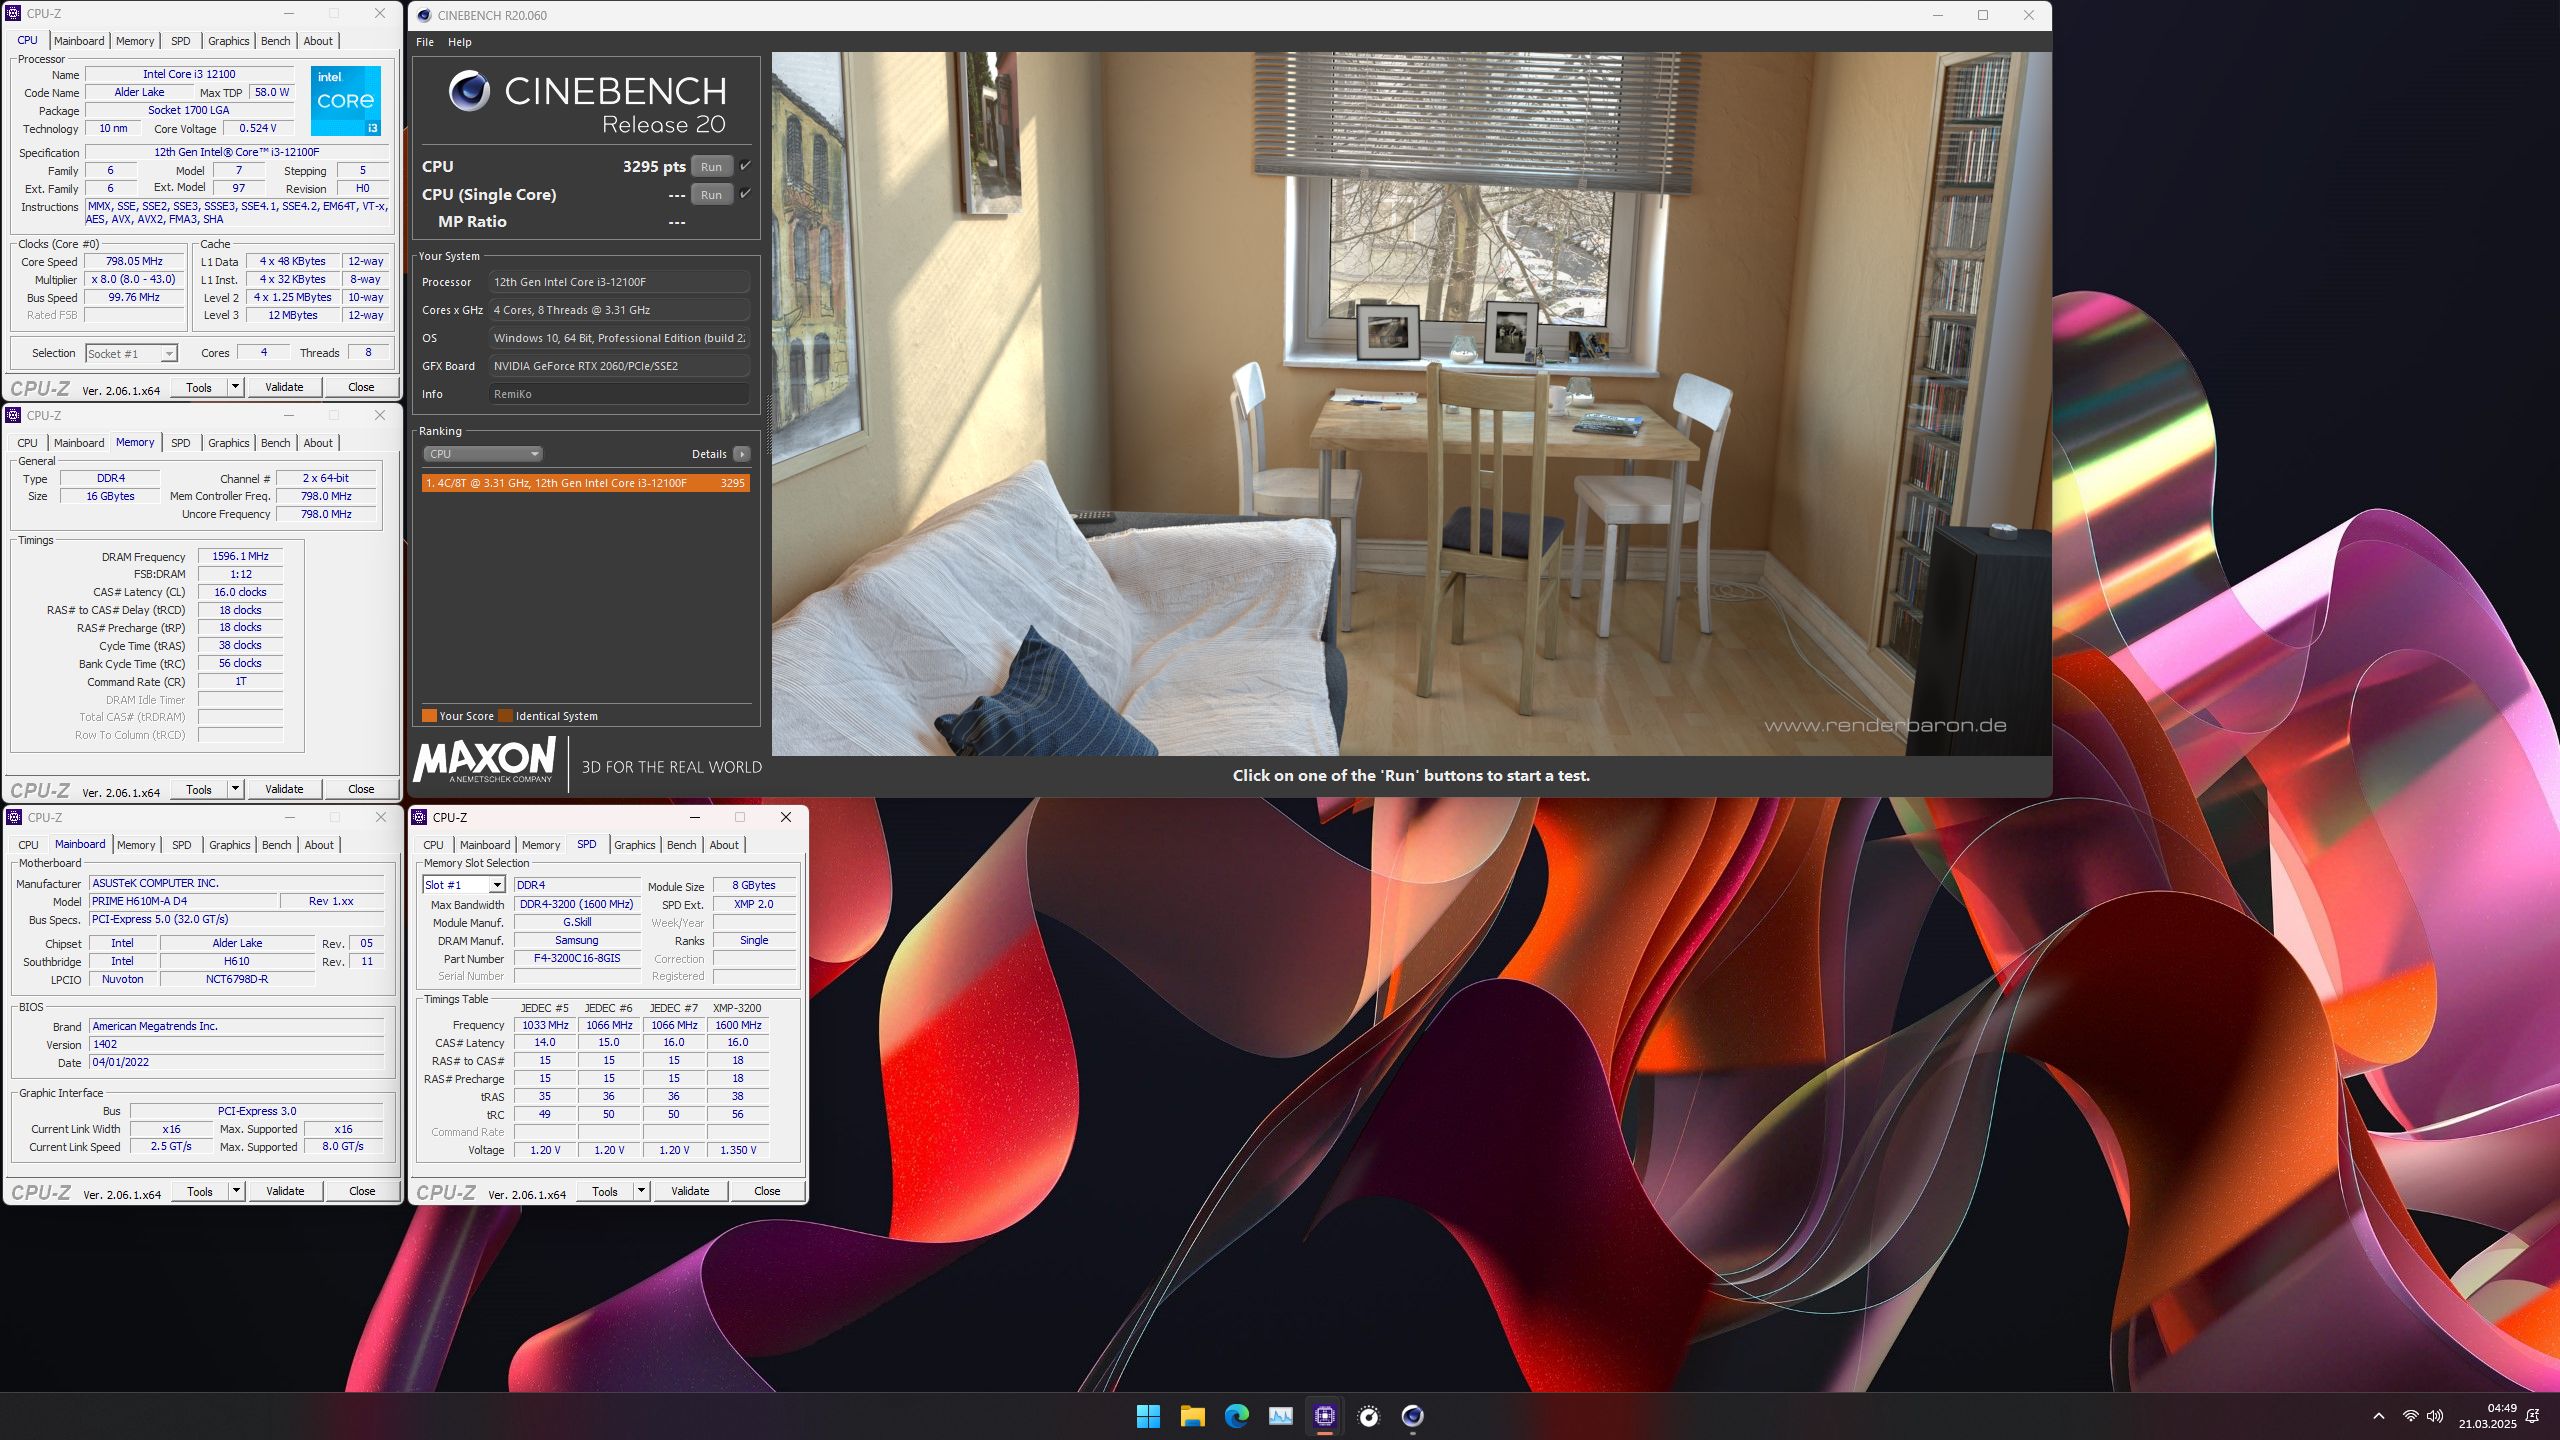Image resolution: width=2560 pixels, height=1440 pixels.
Task: Click the Max TDP value 58.0 W
Action: coord(271,92)
